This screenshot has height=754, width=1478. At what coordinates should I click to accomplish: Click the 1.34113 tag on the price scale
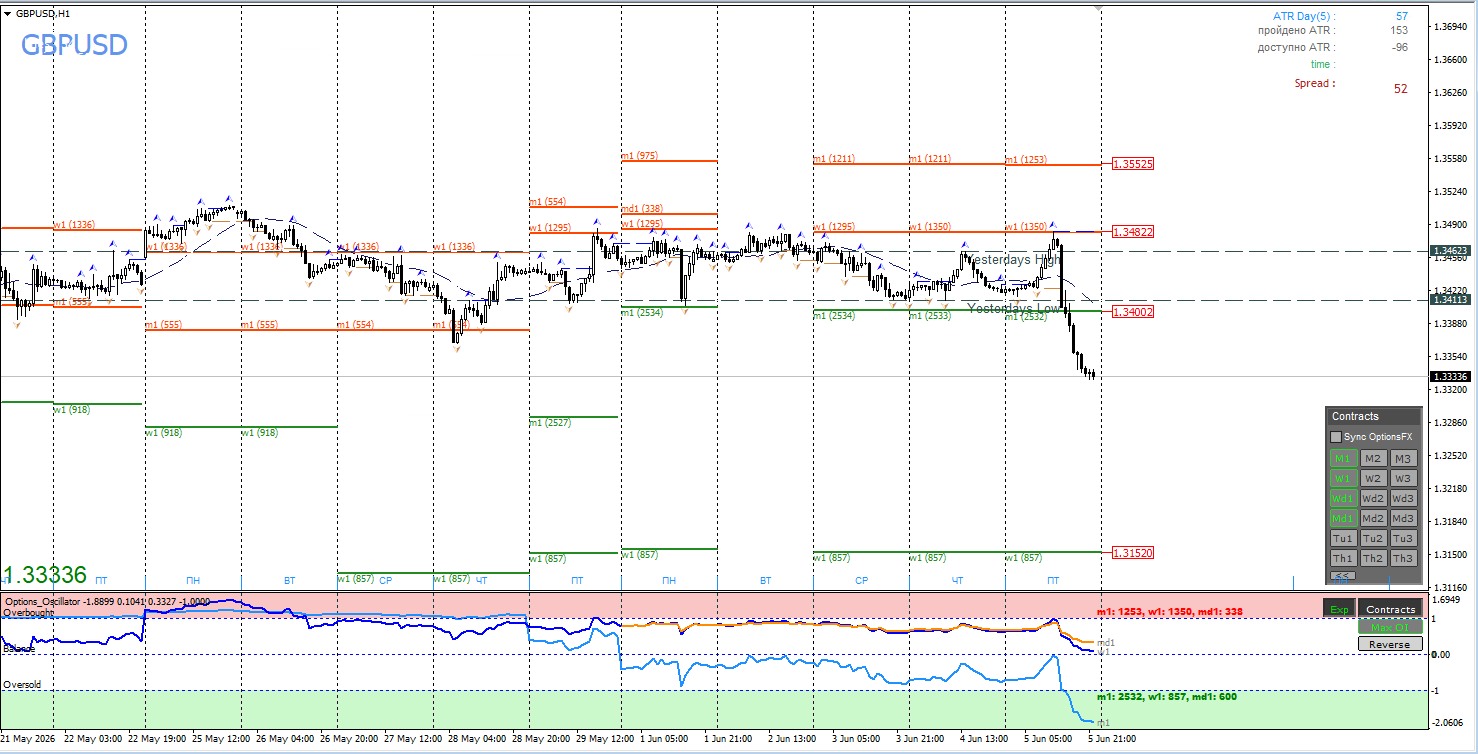1450,299
